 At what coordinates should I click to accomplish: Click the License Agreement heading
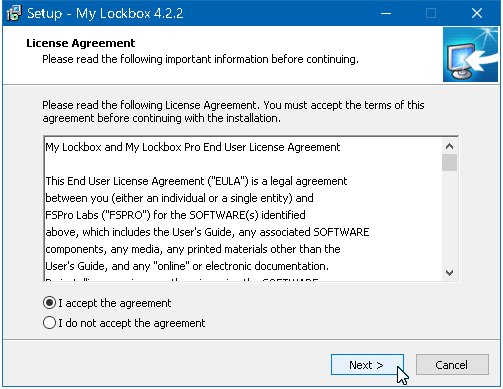point(81,43)
